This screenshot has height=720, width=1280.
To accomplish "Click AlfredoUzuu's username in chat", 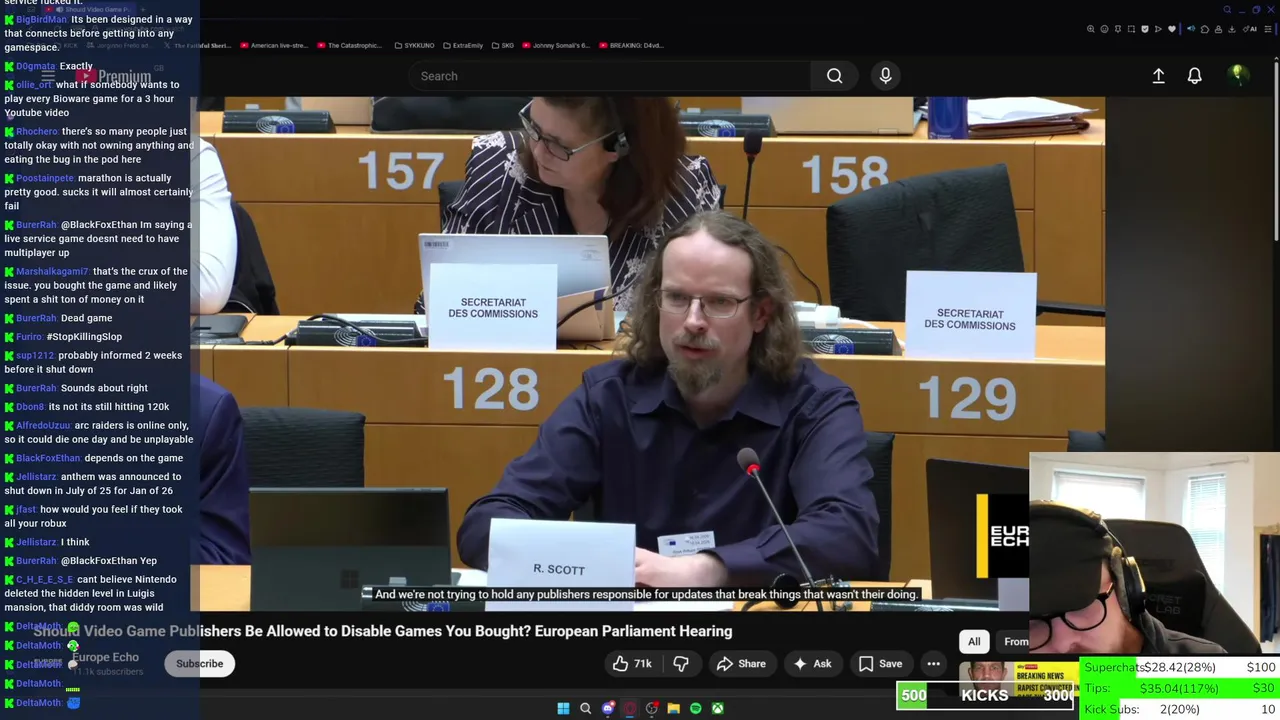I will 43,425.
